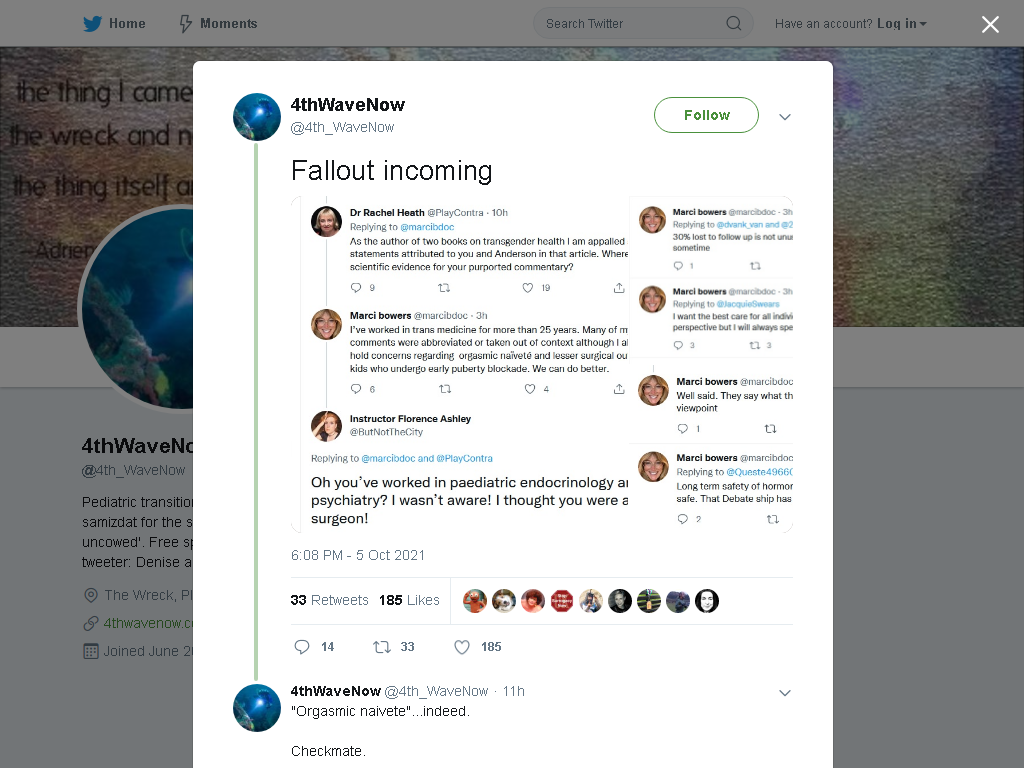This screenshot has width=1024, height=768.
Task: Reply to tweet with 14 comments icon
Action: pos(302,647)
